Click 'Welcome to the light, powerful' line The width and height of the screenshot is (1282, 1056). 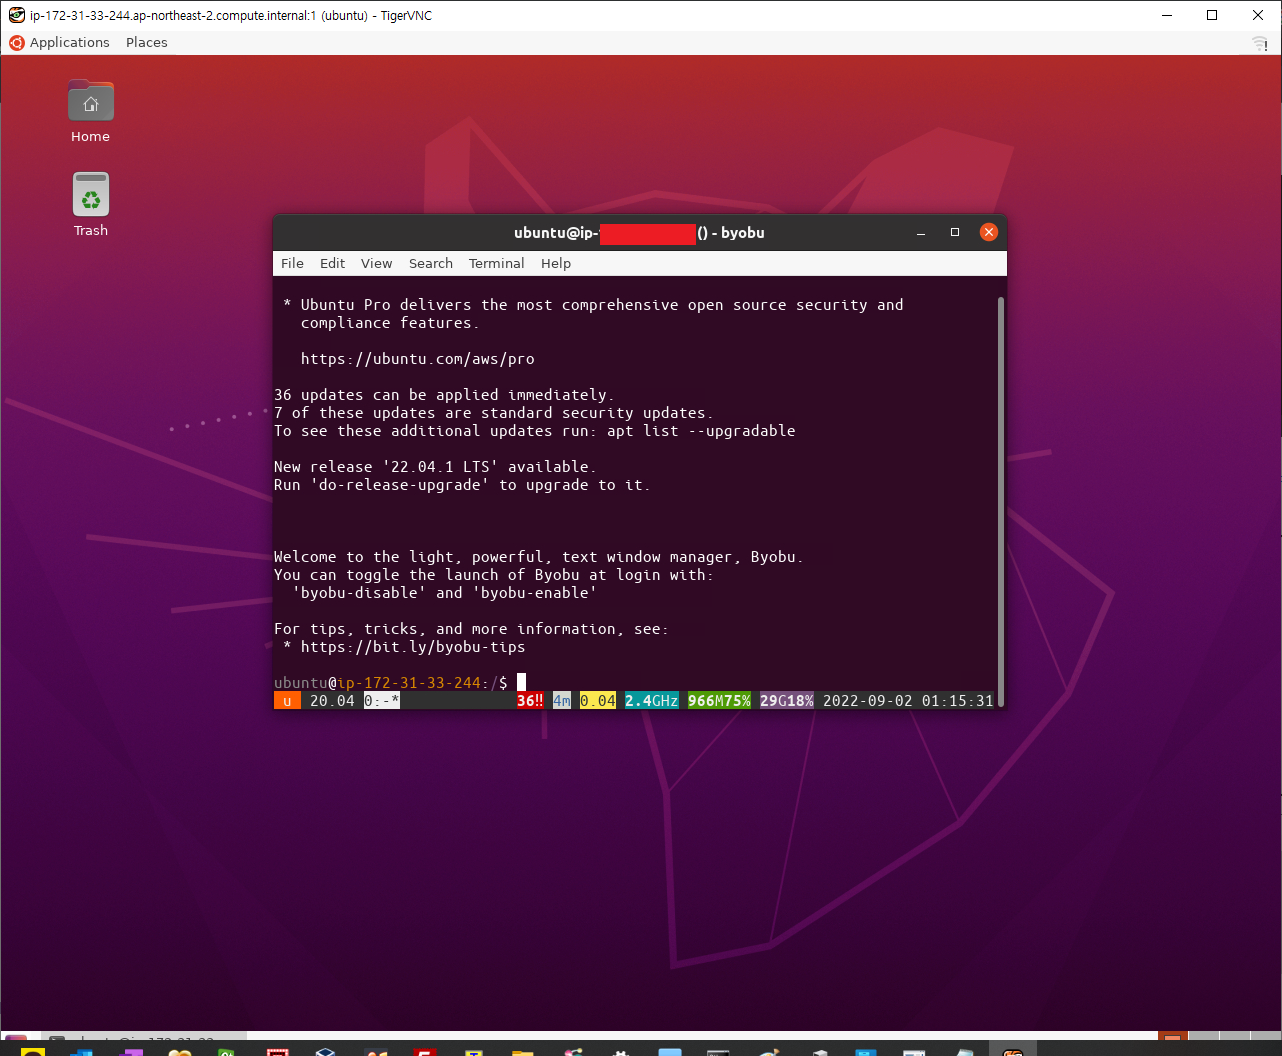(539, 557)
